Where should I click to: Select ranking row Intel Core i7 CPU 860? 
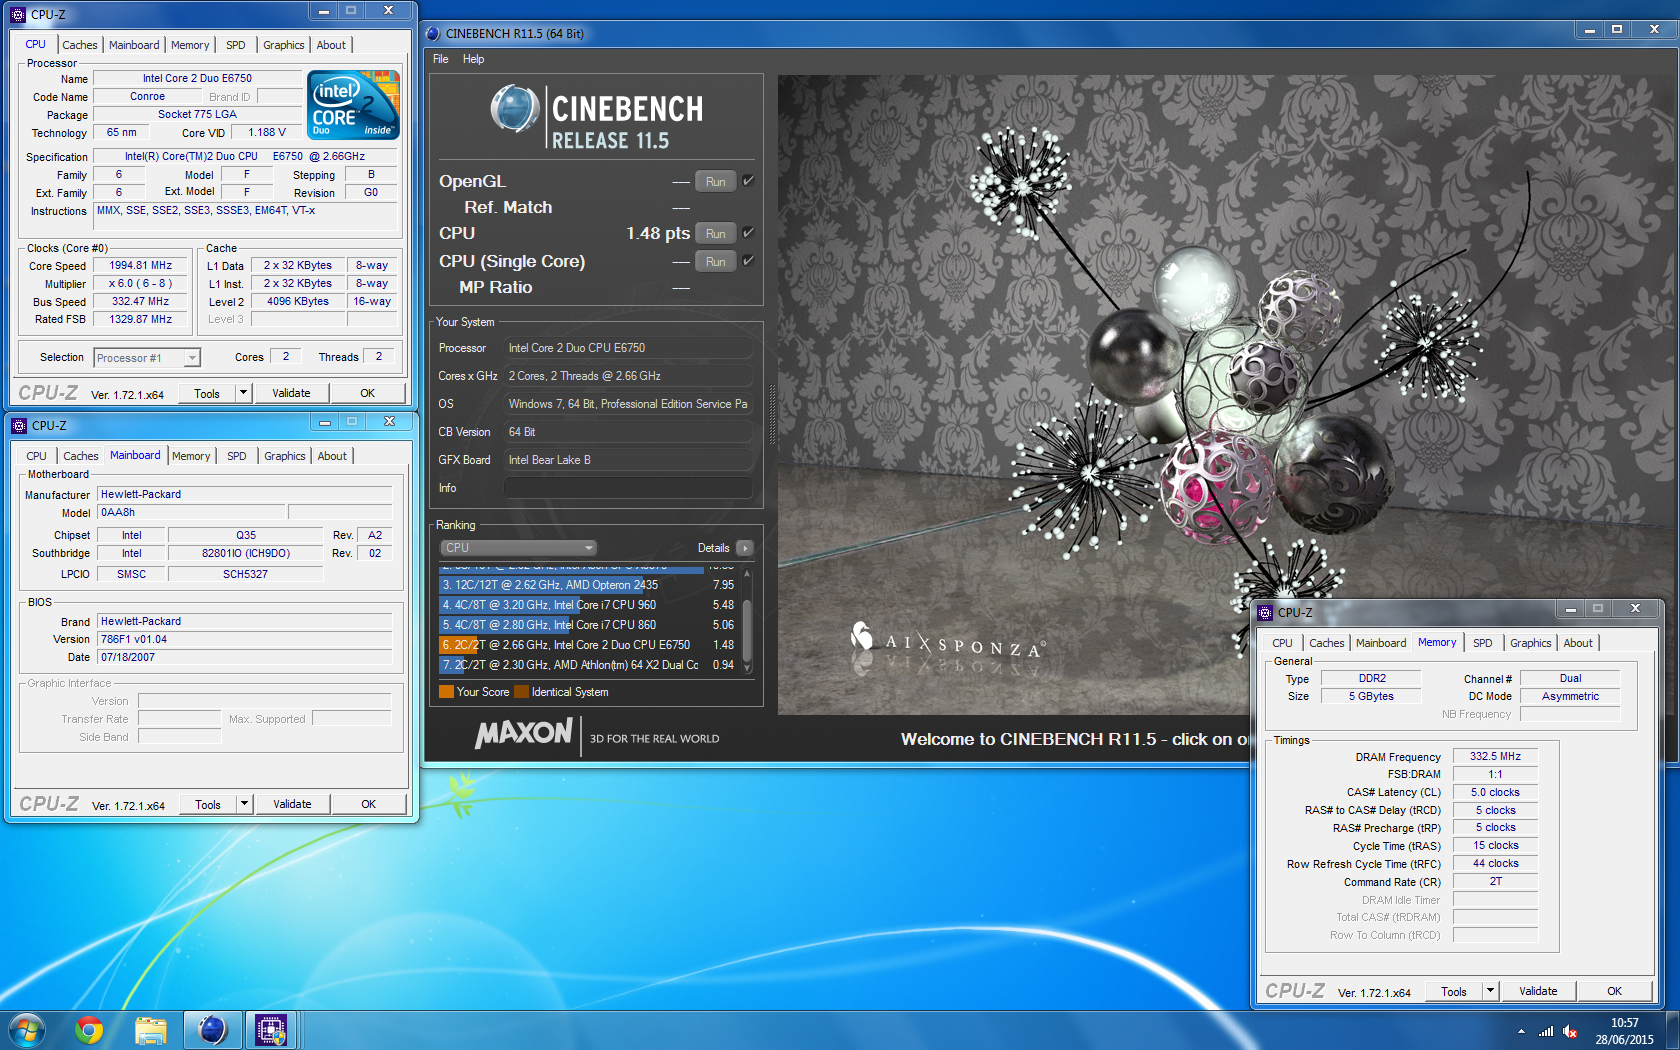click(x=588, y=625)
